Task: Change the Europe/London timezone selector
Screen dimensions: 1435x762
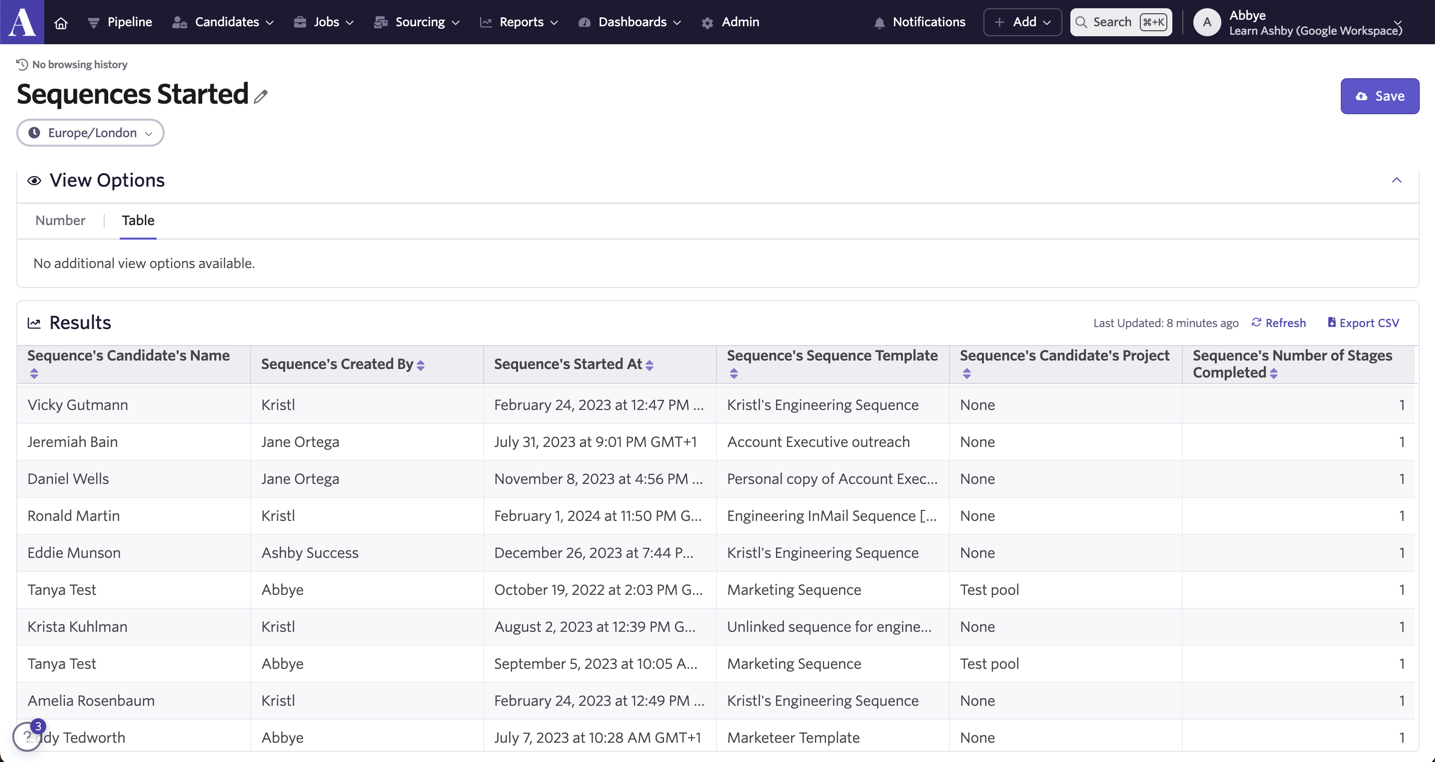Action: coord(90,133)
